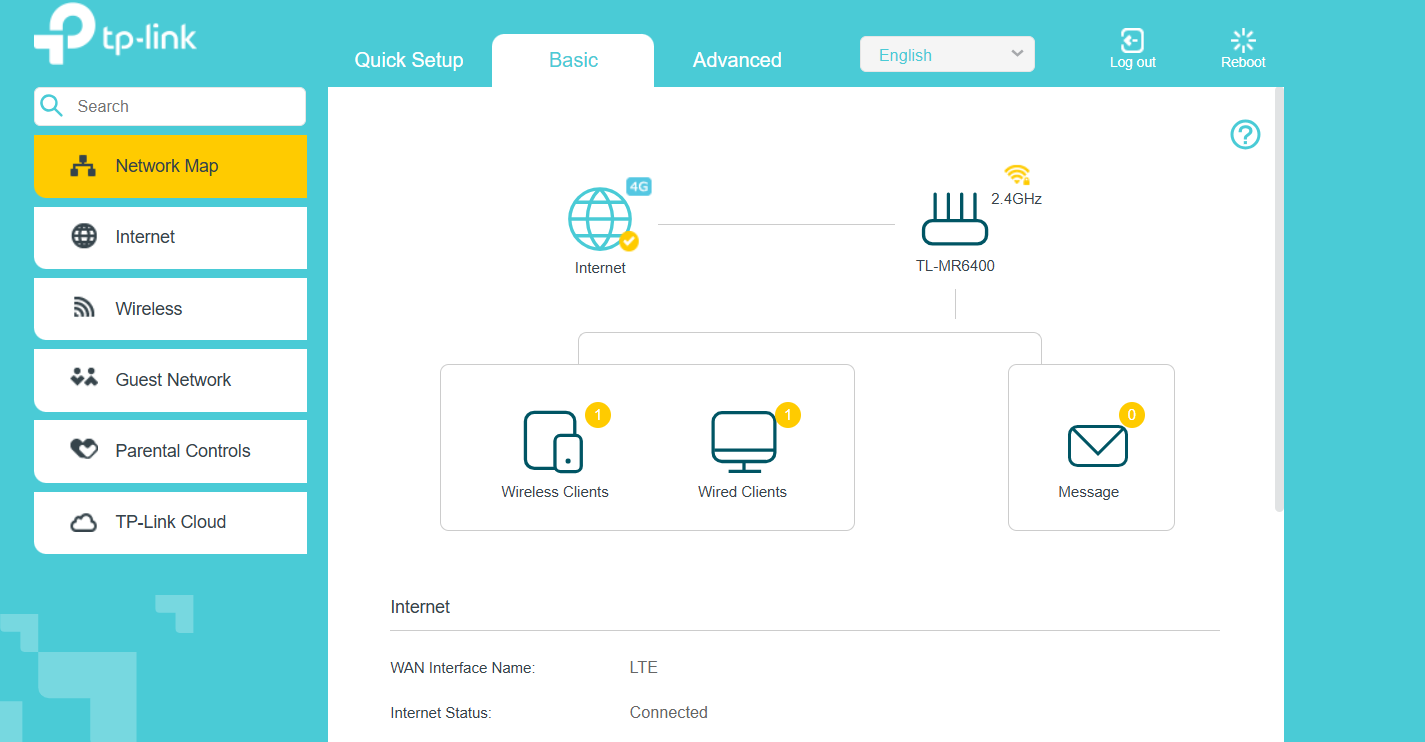Open the Message envelope icon
Image resolution: width=1425 pixels, height=742 pixels.
point(1097,445)
